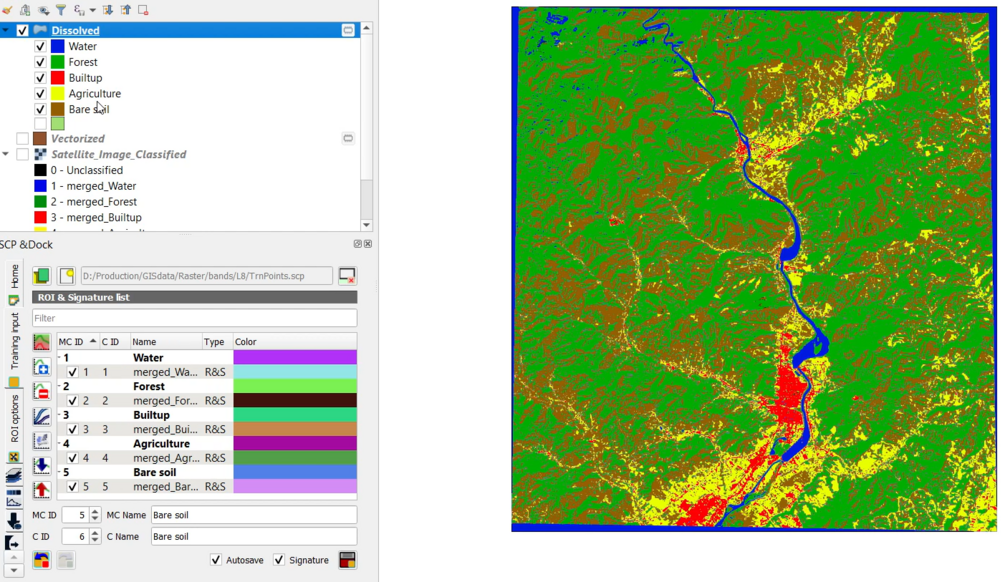The image size is (1005, 582).
Task: Click the Name column header
Action: click(x=166, y=342)
